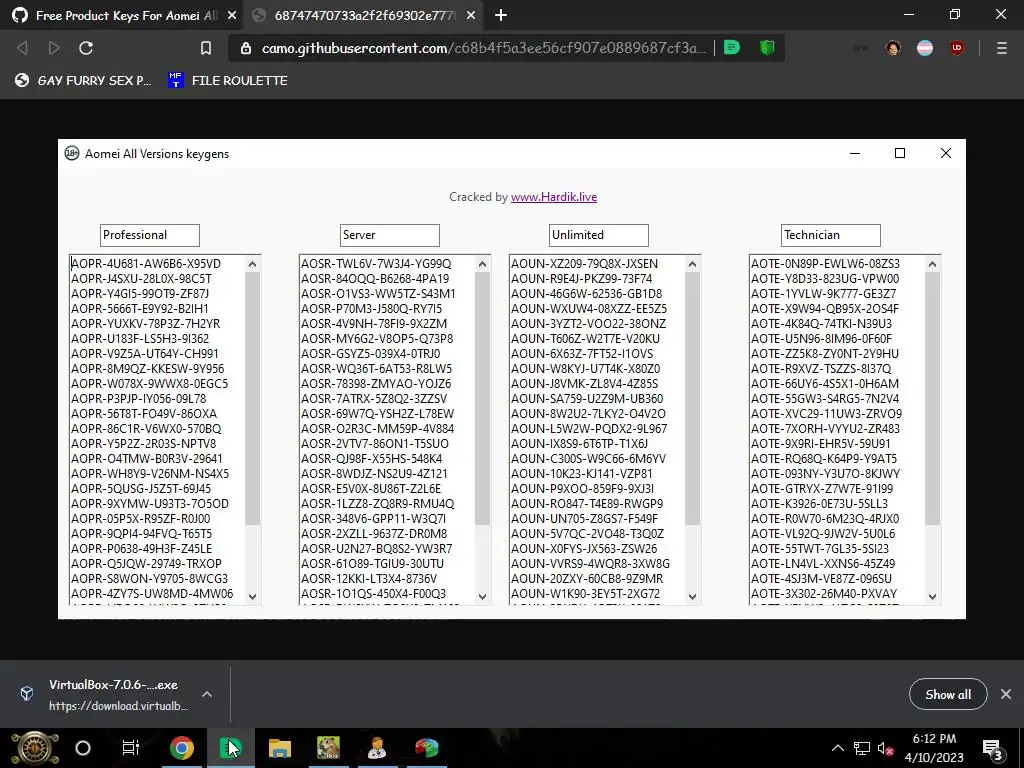The image size is (1024, 768).
Task: Click Technician list scroll-down arrow
Action: [933, 596]
